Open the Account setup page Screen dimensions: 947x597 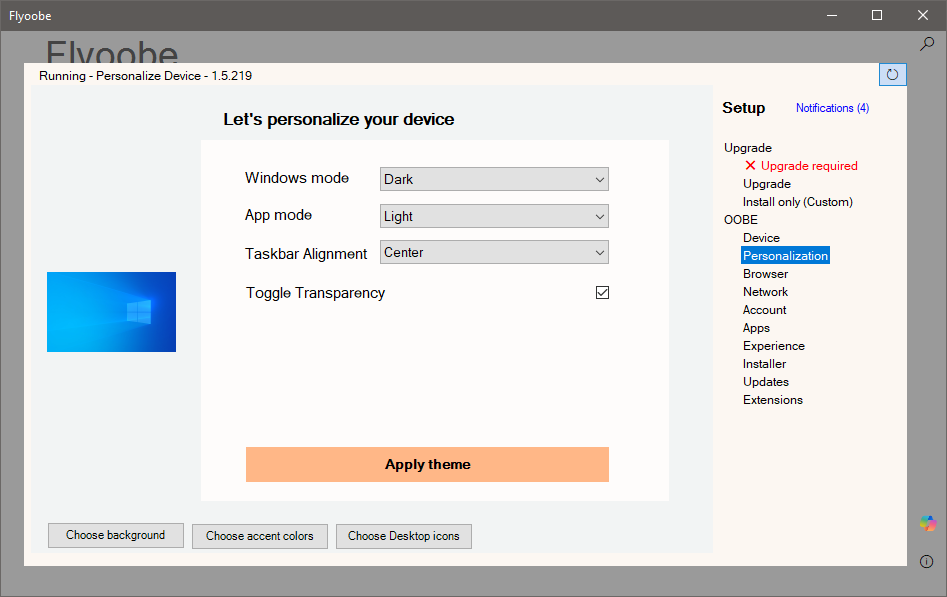(764, 310)
